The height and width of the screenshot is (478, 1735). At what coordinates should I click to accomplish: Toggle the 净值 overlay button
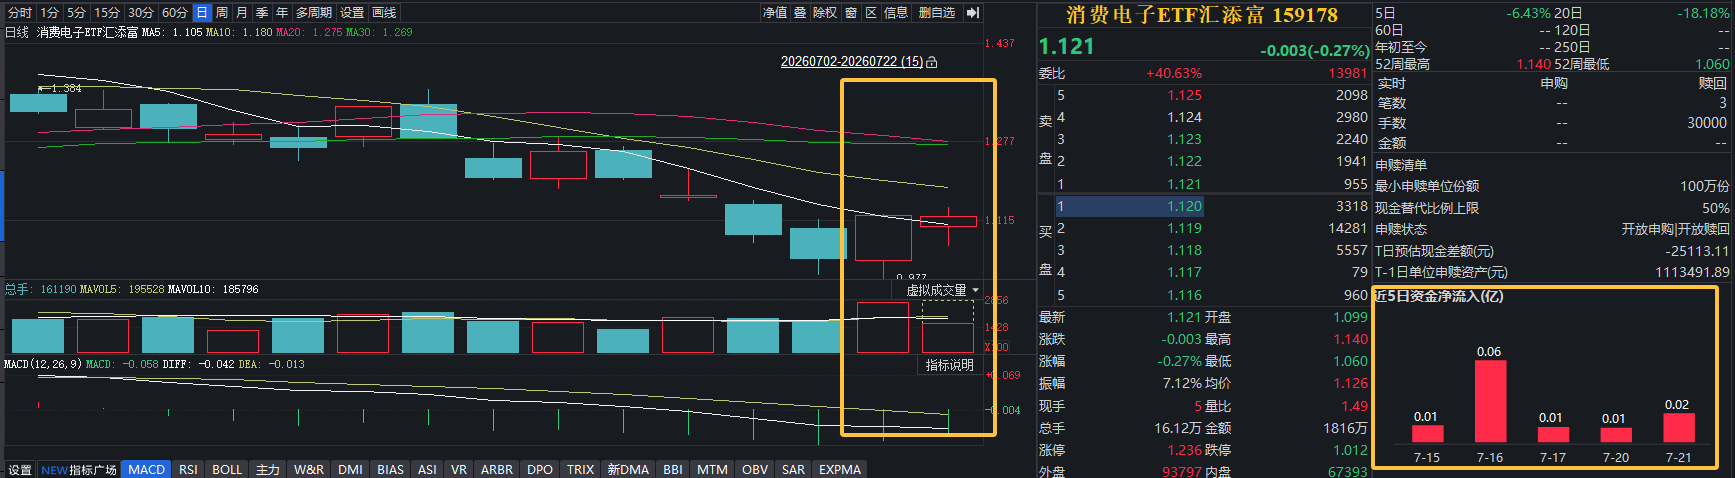click(775, 12)
